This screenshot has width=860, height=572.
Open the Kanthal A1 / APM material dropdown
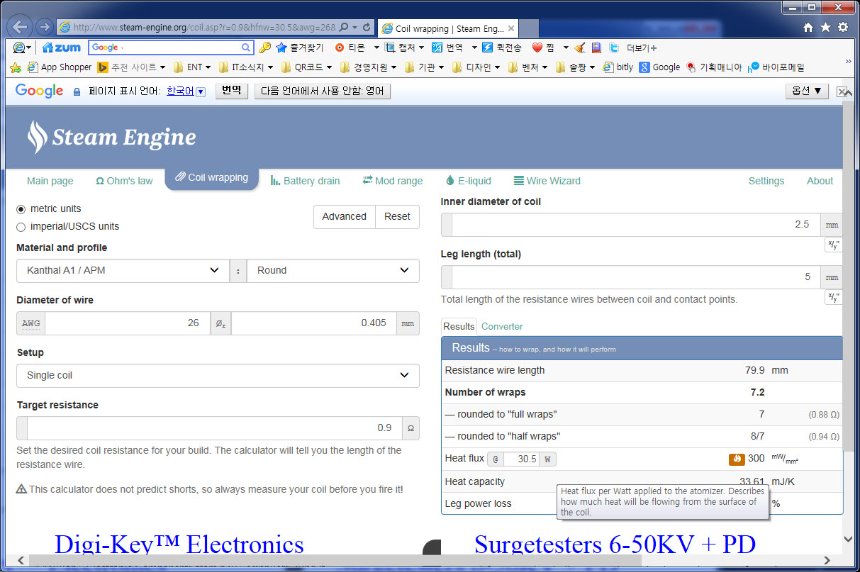pos(122,270)
